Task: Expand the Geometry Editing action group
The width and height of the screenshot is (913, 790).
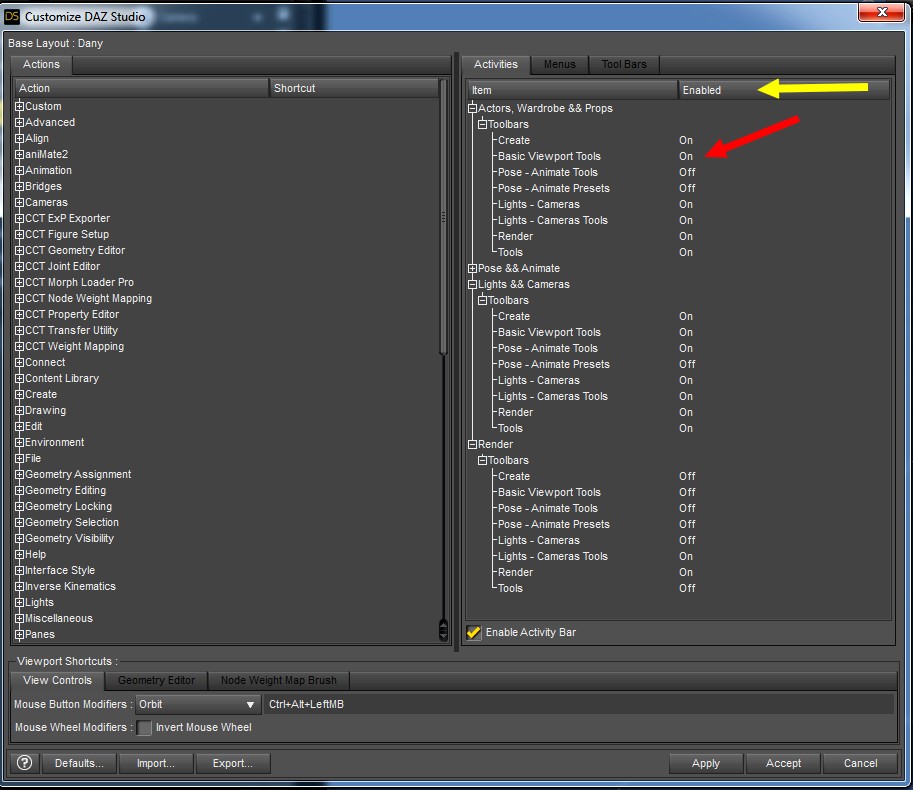Action: pyautogui.click(x=19, y=490)
